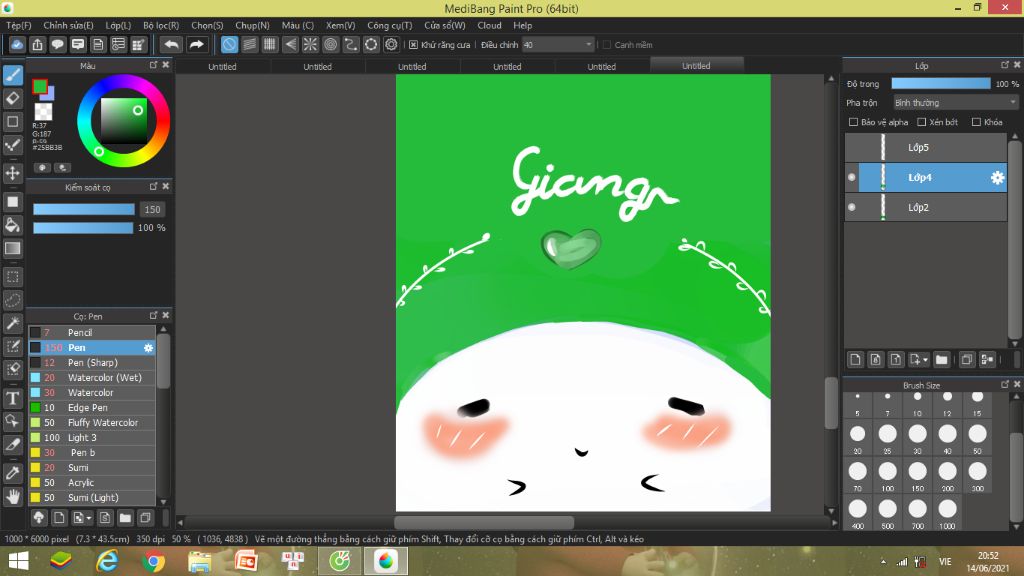Open Chrome from the taskbar
This screenshot has width=1024, height=576.
pyautogui.click(x=154, y=561)
